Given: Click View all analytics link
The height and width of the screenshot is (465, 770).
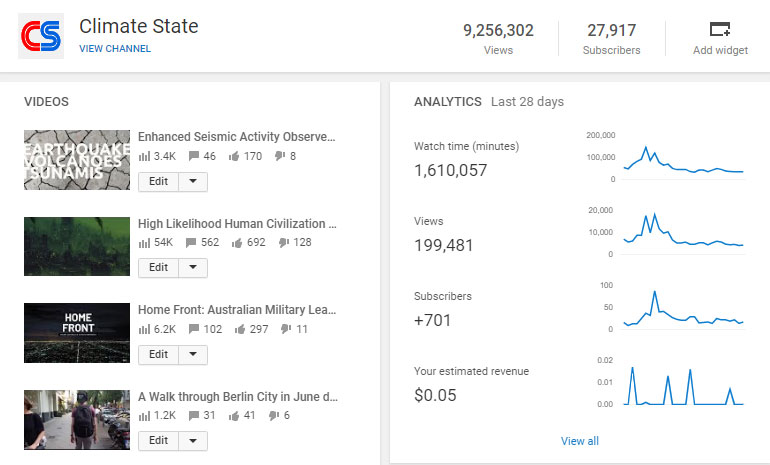Looking at the screenshot, I should tap(580, 441).
